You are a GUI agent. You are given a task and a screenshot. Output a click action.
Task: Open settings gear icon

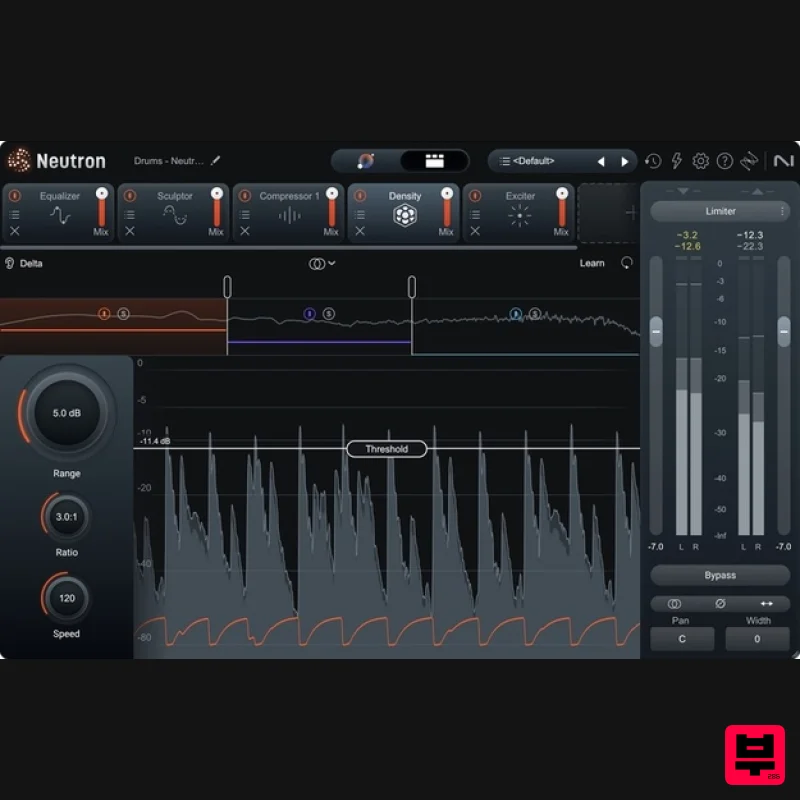(701, 161)
